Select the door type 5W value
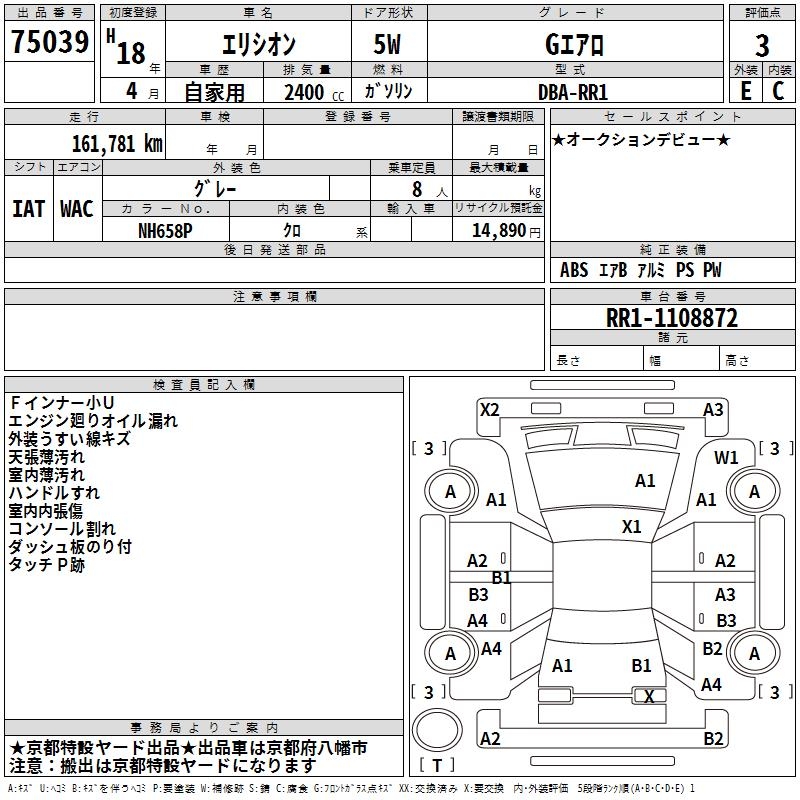 coord(387,44)
